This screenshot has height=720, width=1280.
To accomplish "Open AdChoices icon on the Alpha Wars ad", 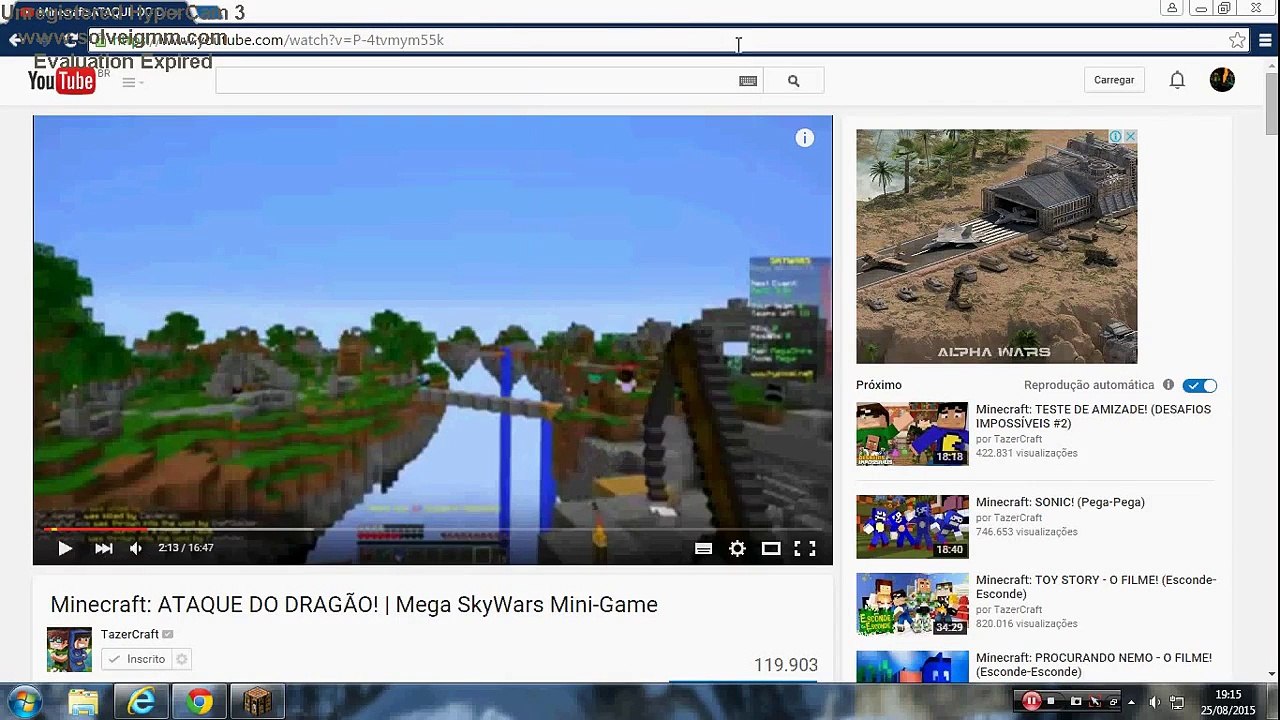I will pyautogui.click(x=1116, y=136).
